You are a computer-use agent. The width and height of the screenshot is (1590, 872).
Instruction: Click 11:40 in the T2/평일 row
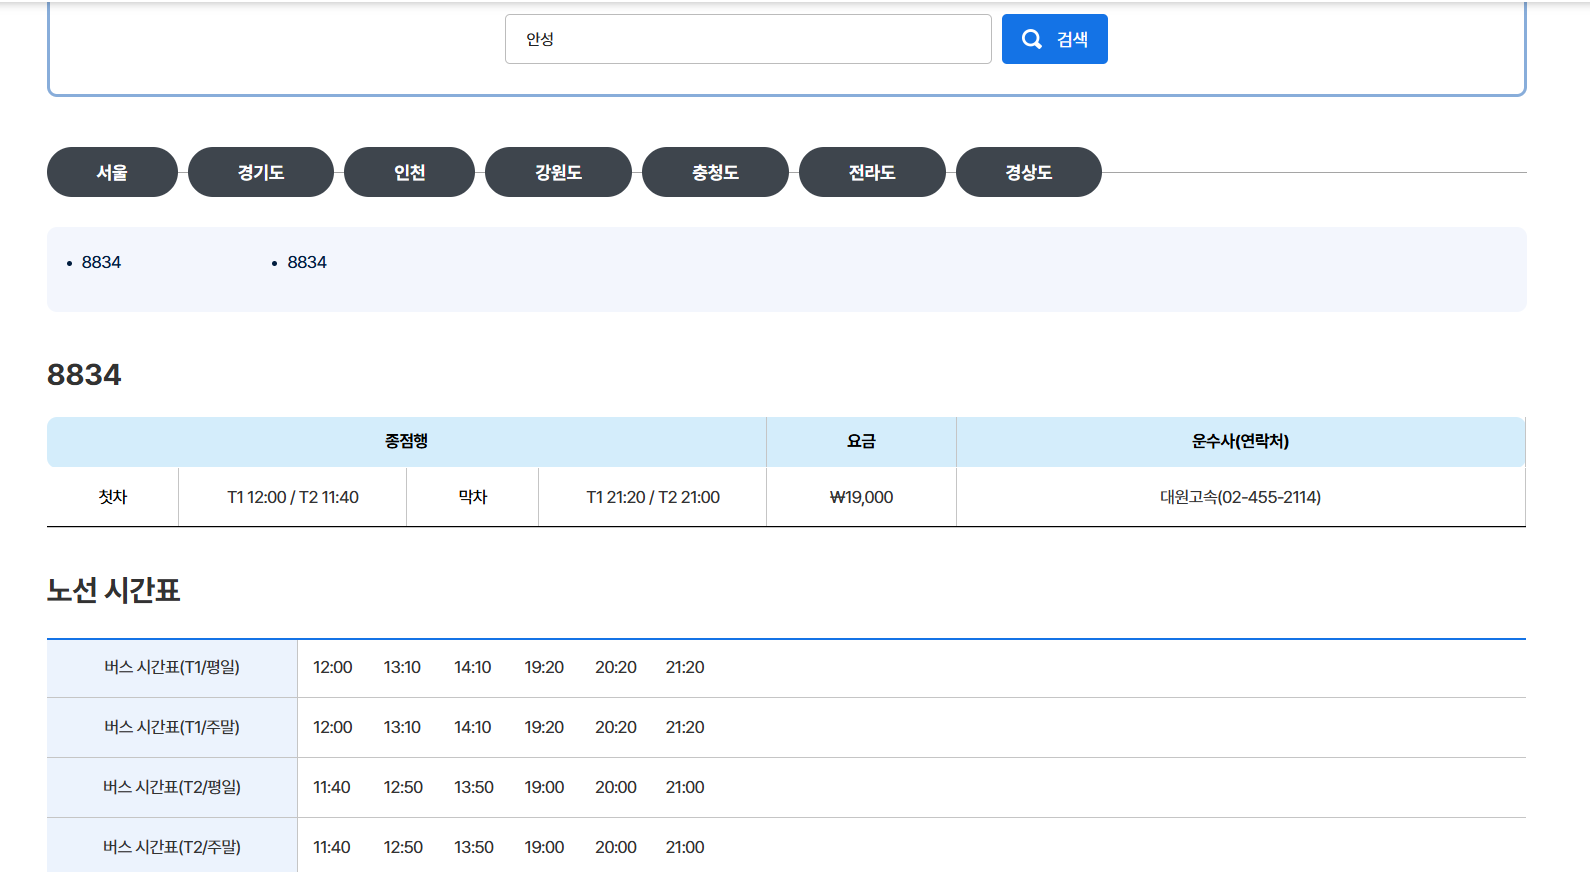coord(332,787)
